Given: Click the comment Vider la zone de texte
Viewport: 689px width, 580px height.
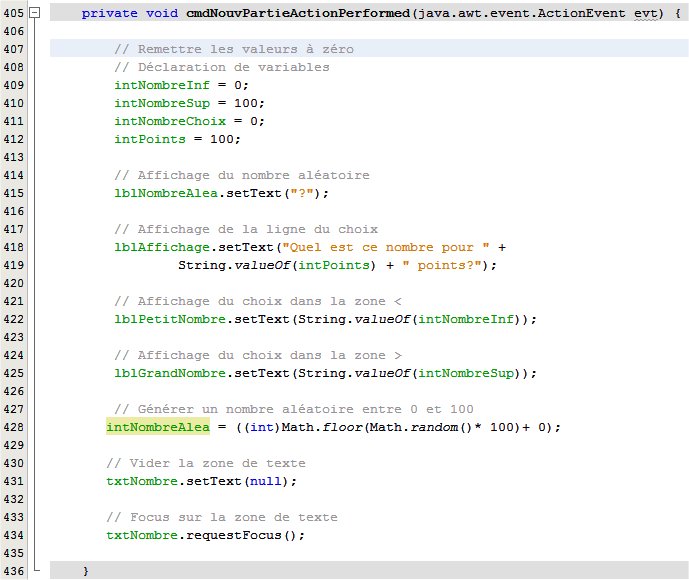Looking at the screenshot, I should click(206, 464).
